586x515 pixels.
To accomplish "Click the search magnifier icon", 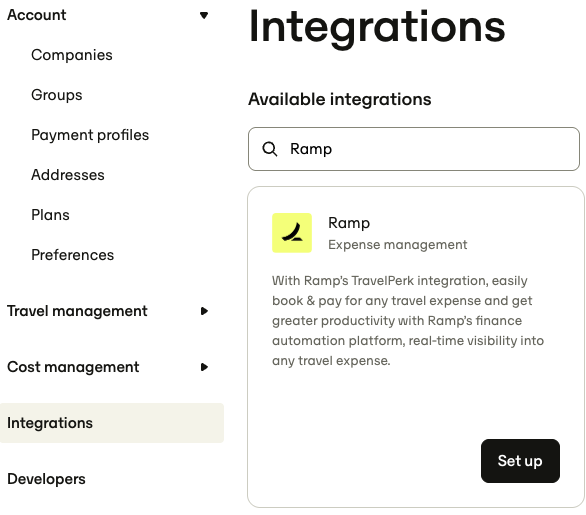I will [x=269, y=149].
